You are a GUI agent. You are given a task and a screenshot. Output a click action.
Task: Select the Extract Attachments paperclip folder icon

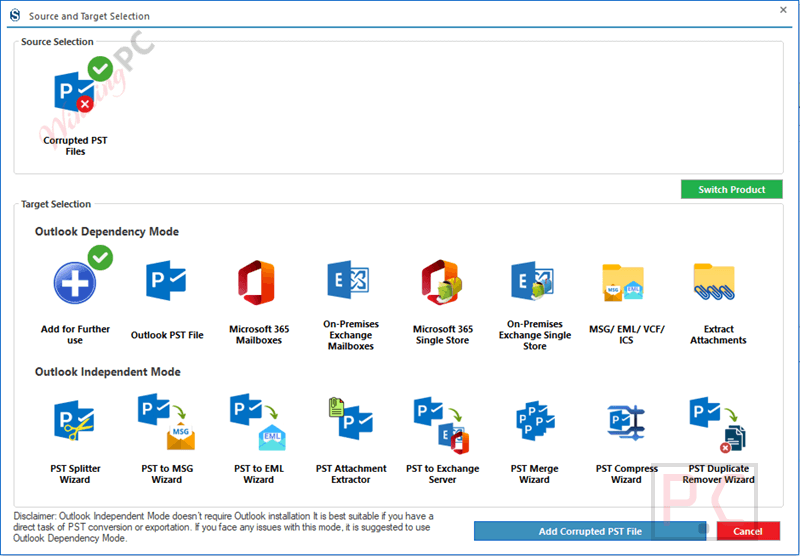[714, 282]
